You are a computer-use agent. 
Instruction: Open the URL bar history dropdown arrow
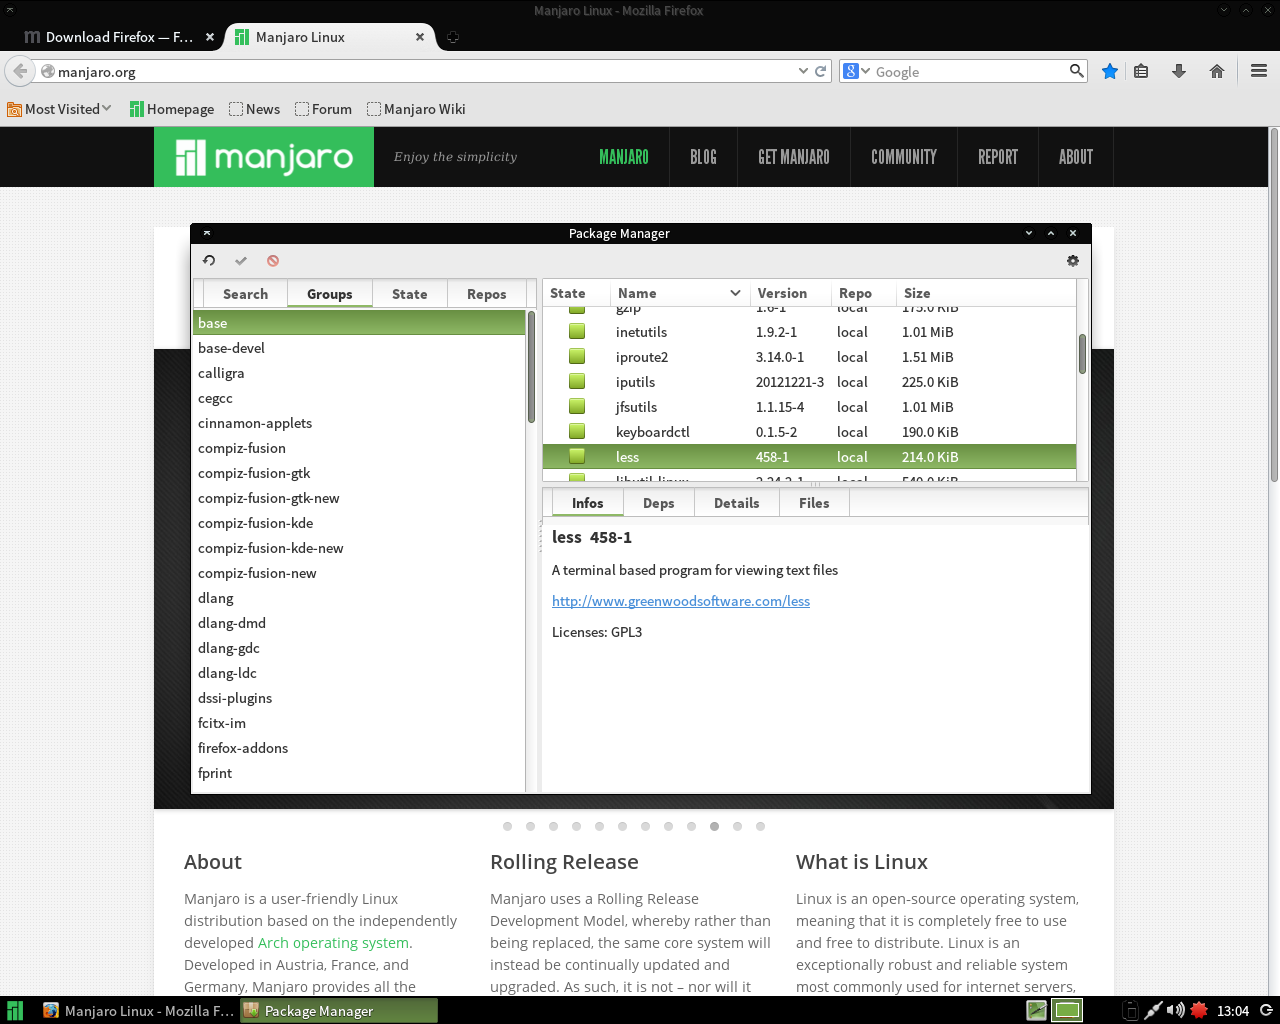click(x=803, y=71)
